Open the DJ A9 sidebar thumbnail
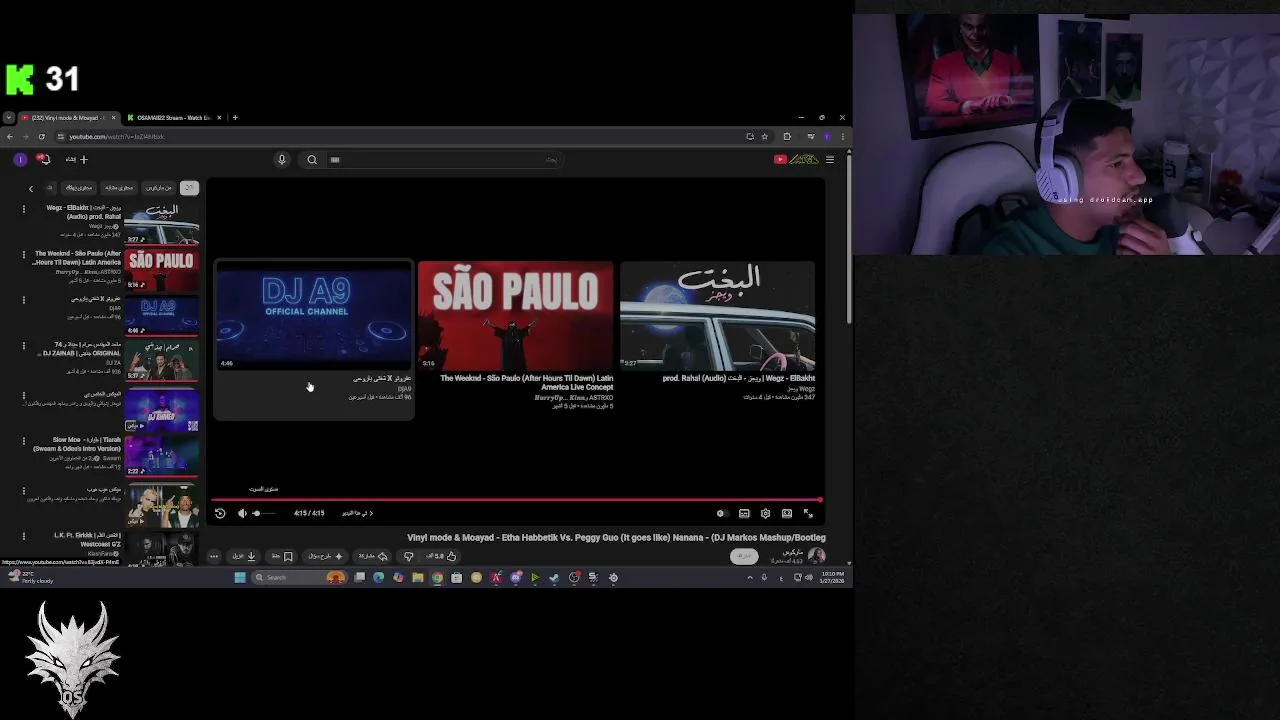Screen dimensions: 1280x720 coord(161,315)
